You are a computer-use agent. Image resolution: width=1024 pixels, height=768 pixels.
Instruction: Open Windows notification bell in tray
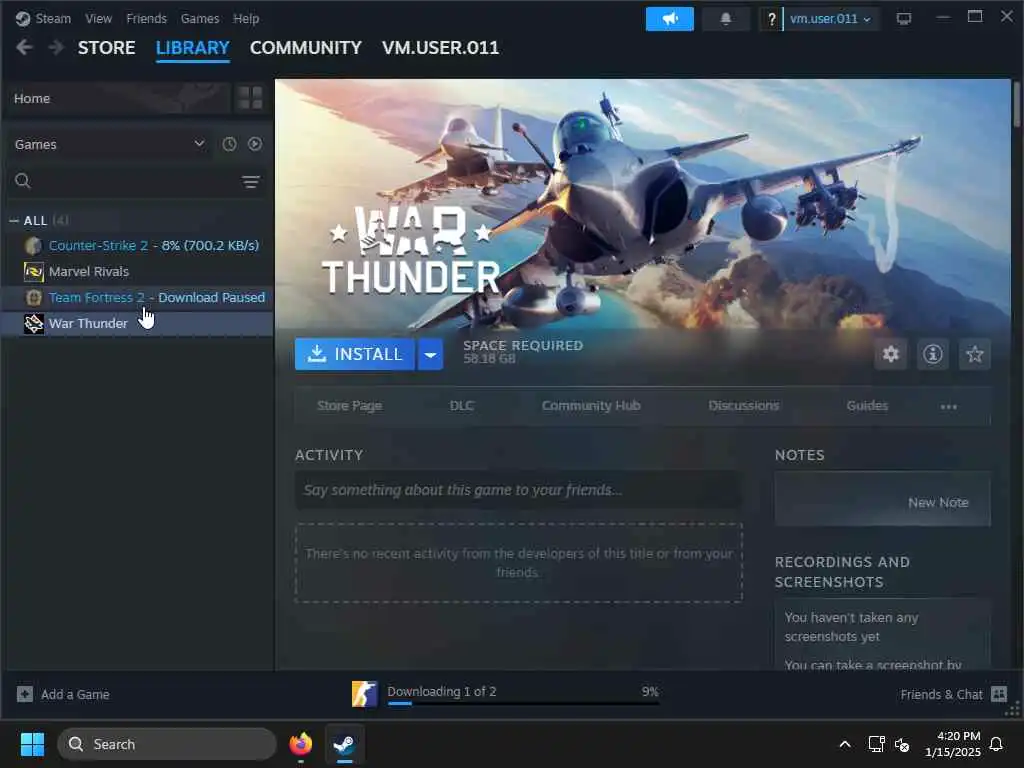(997, 744)
